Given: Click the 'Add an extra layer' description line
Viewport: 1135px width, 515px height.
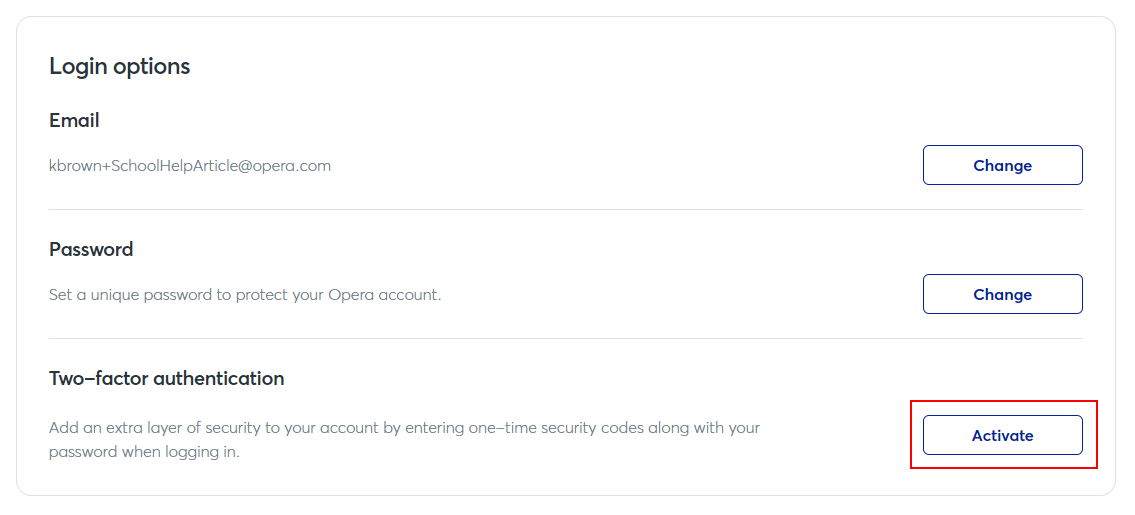Looking at the screenshot, I should (x=404, y=427).
